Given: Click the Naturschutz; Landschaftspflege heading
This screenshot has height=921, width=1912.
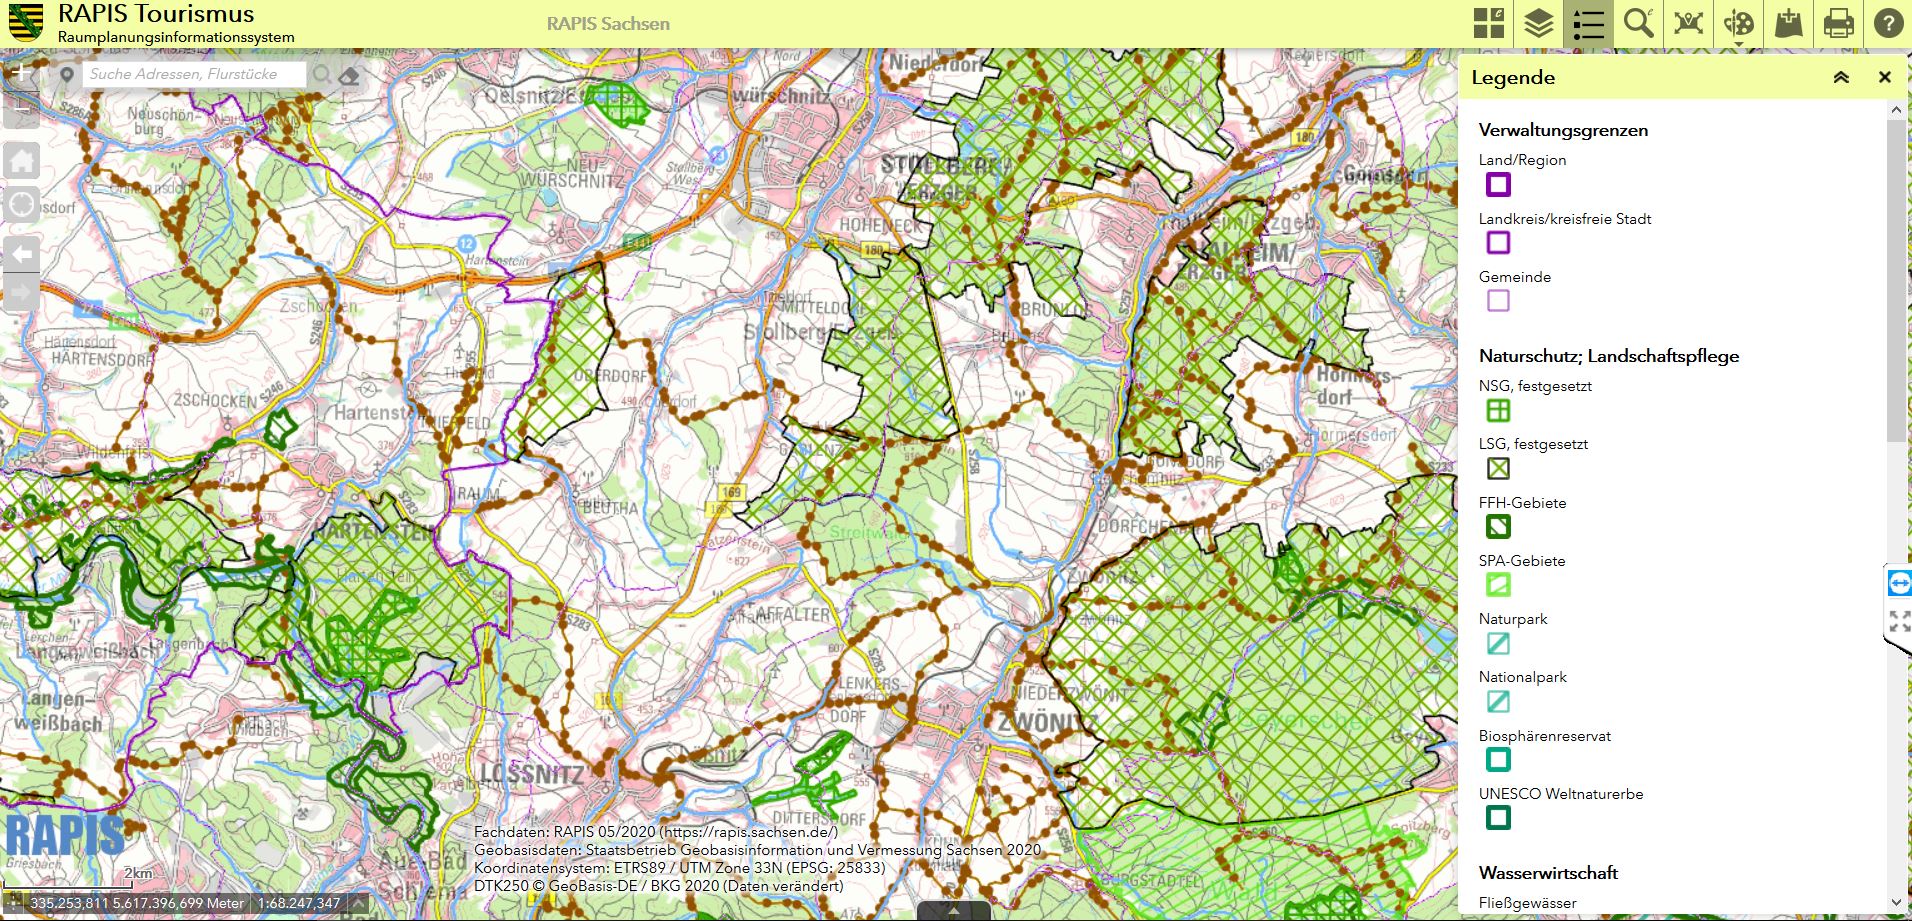Looking at the screenshot, I should click(x=1609, y=356).
